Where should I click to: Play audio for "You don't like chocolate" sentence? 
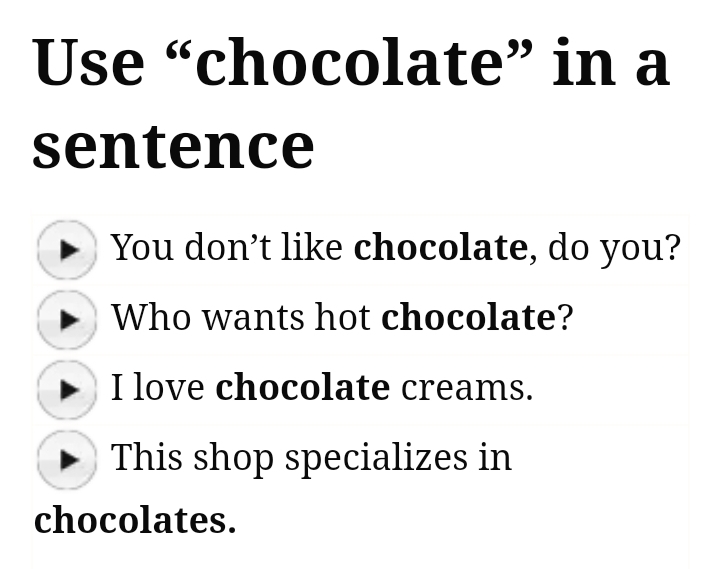click(67, 248)
